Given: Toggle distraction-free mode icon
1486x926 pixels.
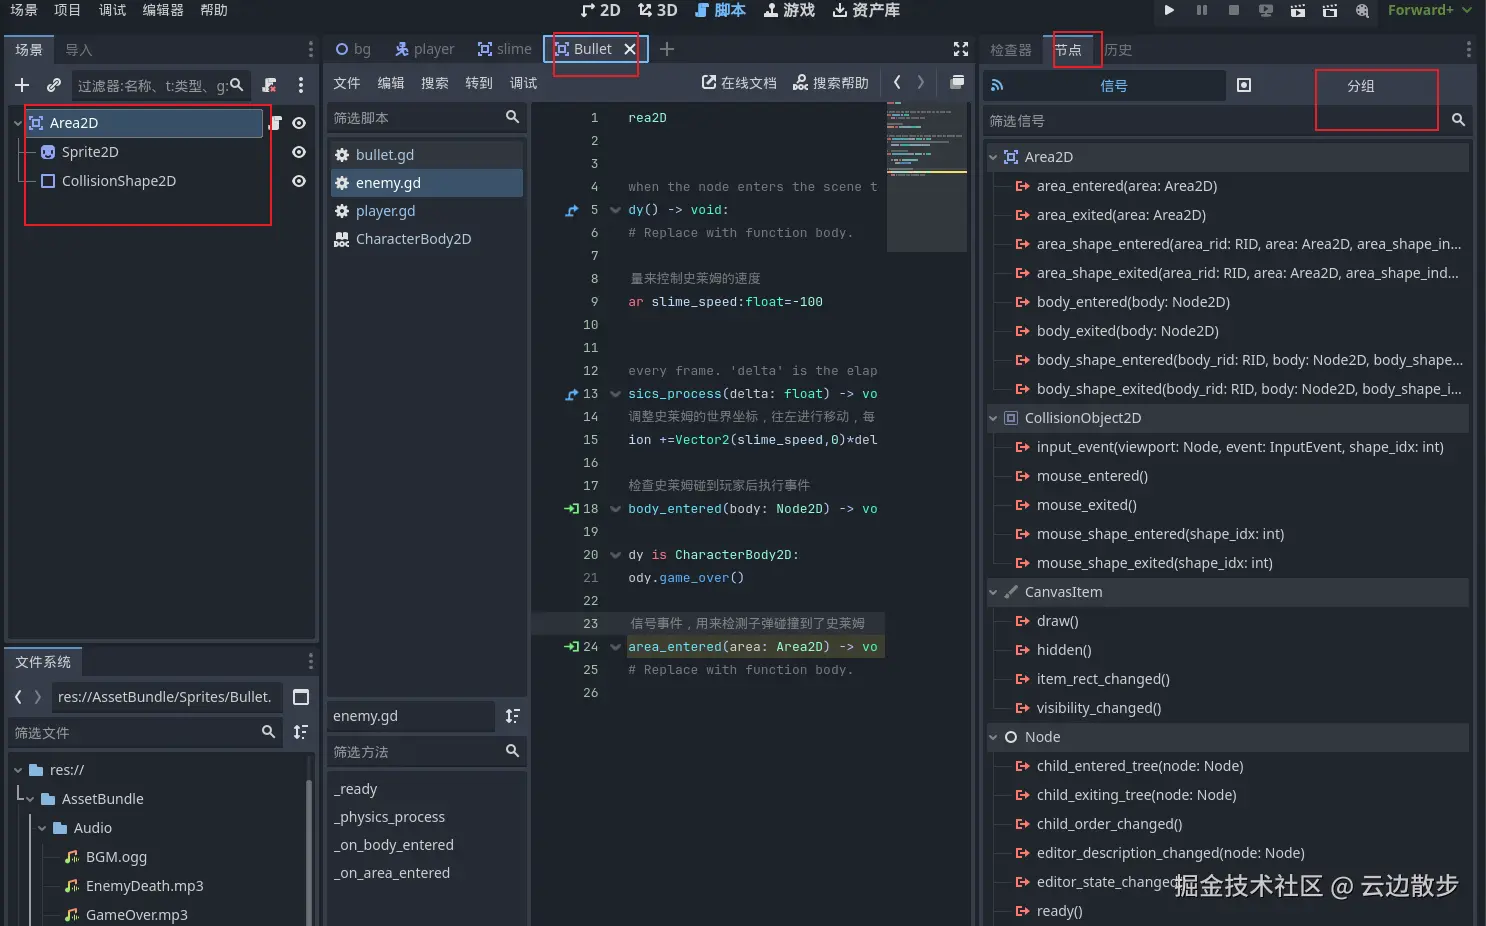Looking at the screenshot, I should (961, 49).
